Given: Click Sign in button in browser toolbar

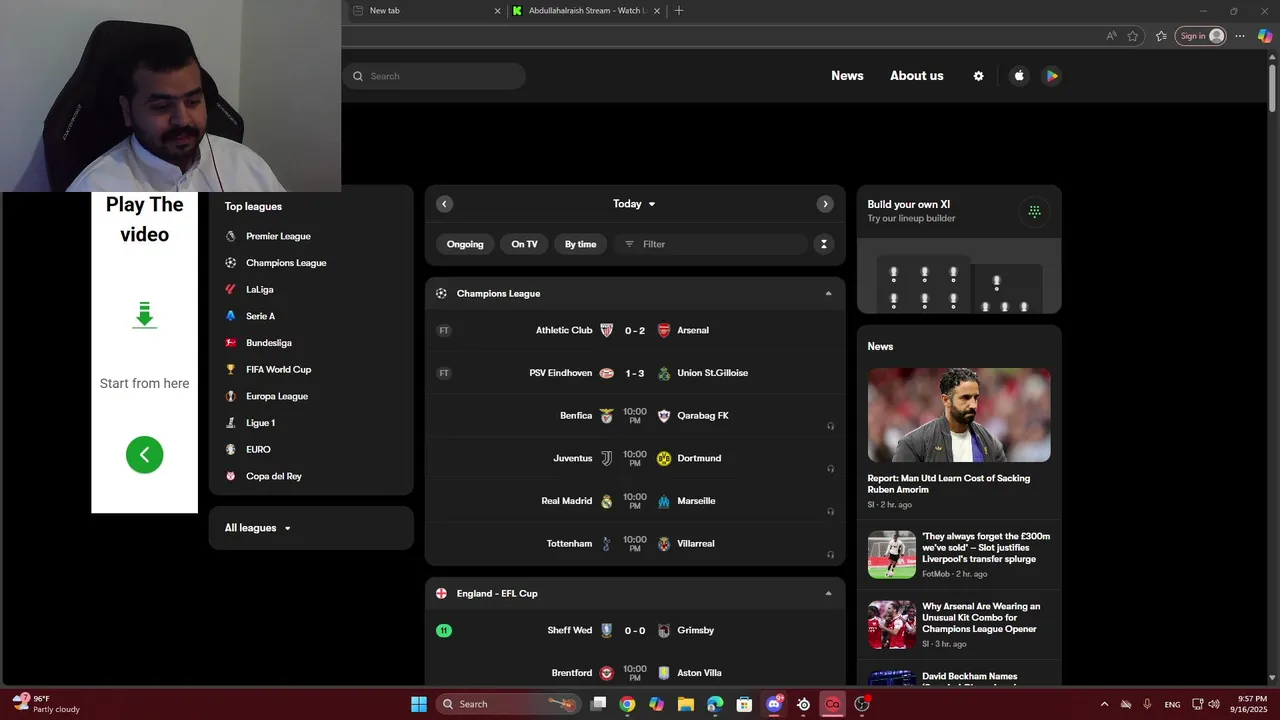Looking at the screenshot, I should pyautogui.click(x=1201, y=36).
